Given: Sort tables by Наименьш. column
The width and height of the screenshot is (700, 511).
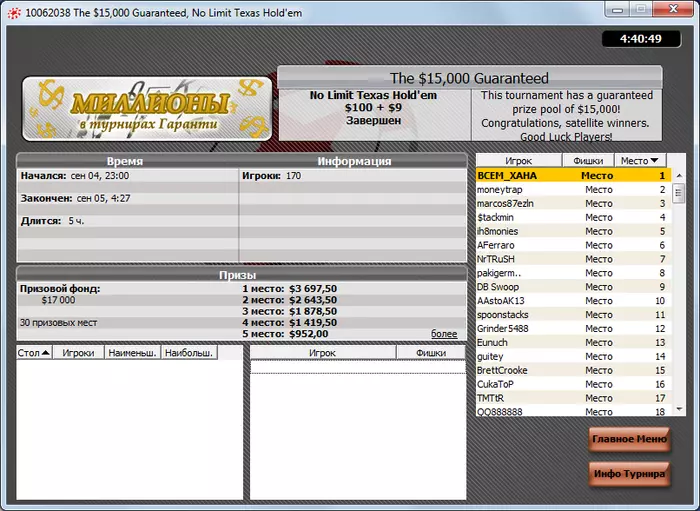Looking at the screenshot, I should pos(133,353).
